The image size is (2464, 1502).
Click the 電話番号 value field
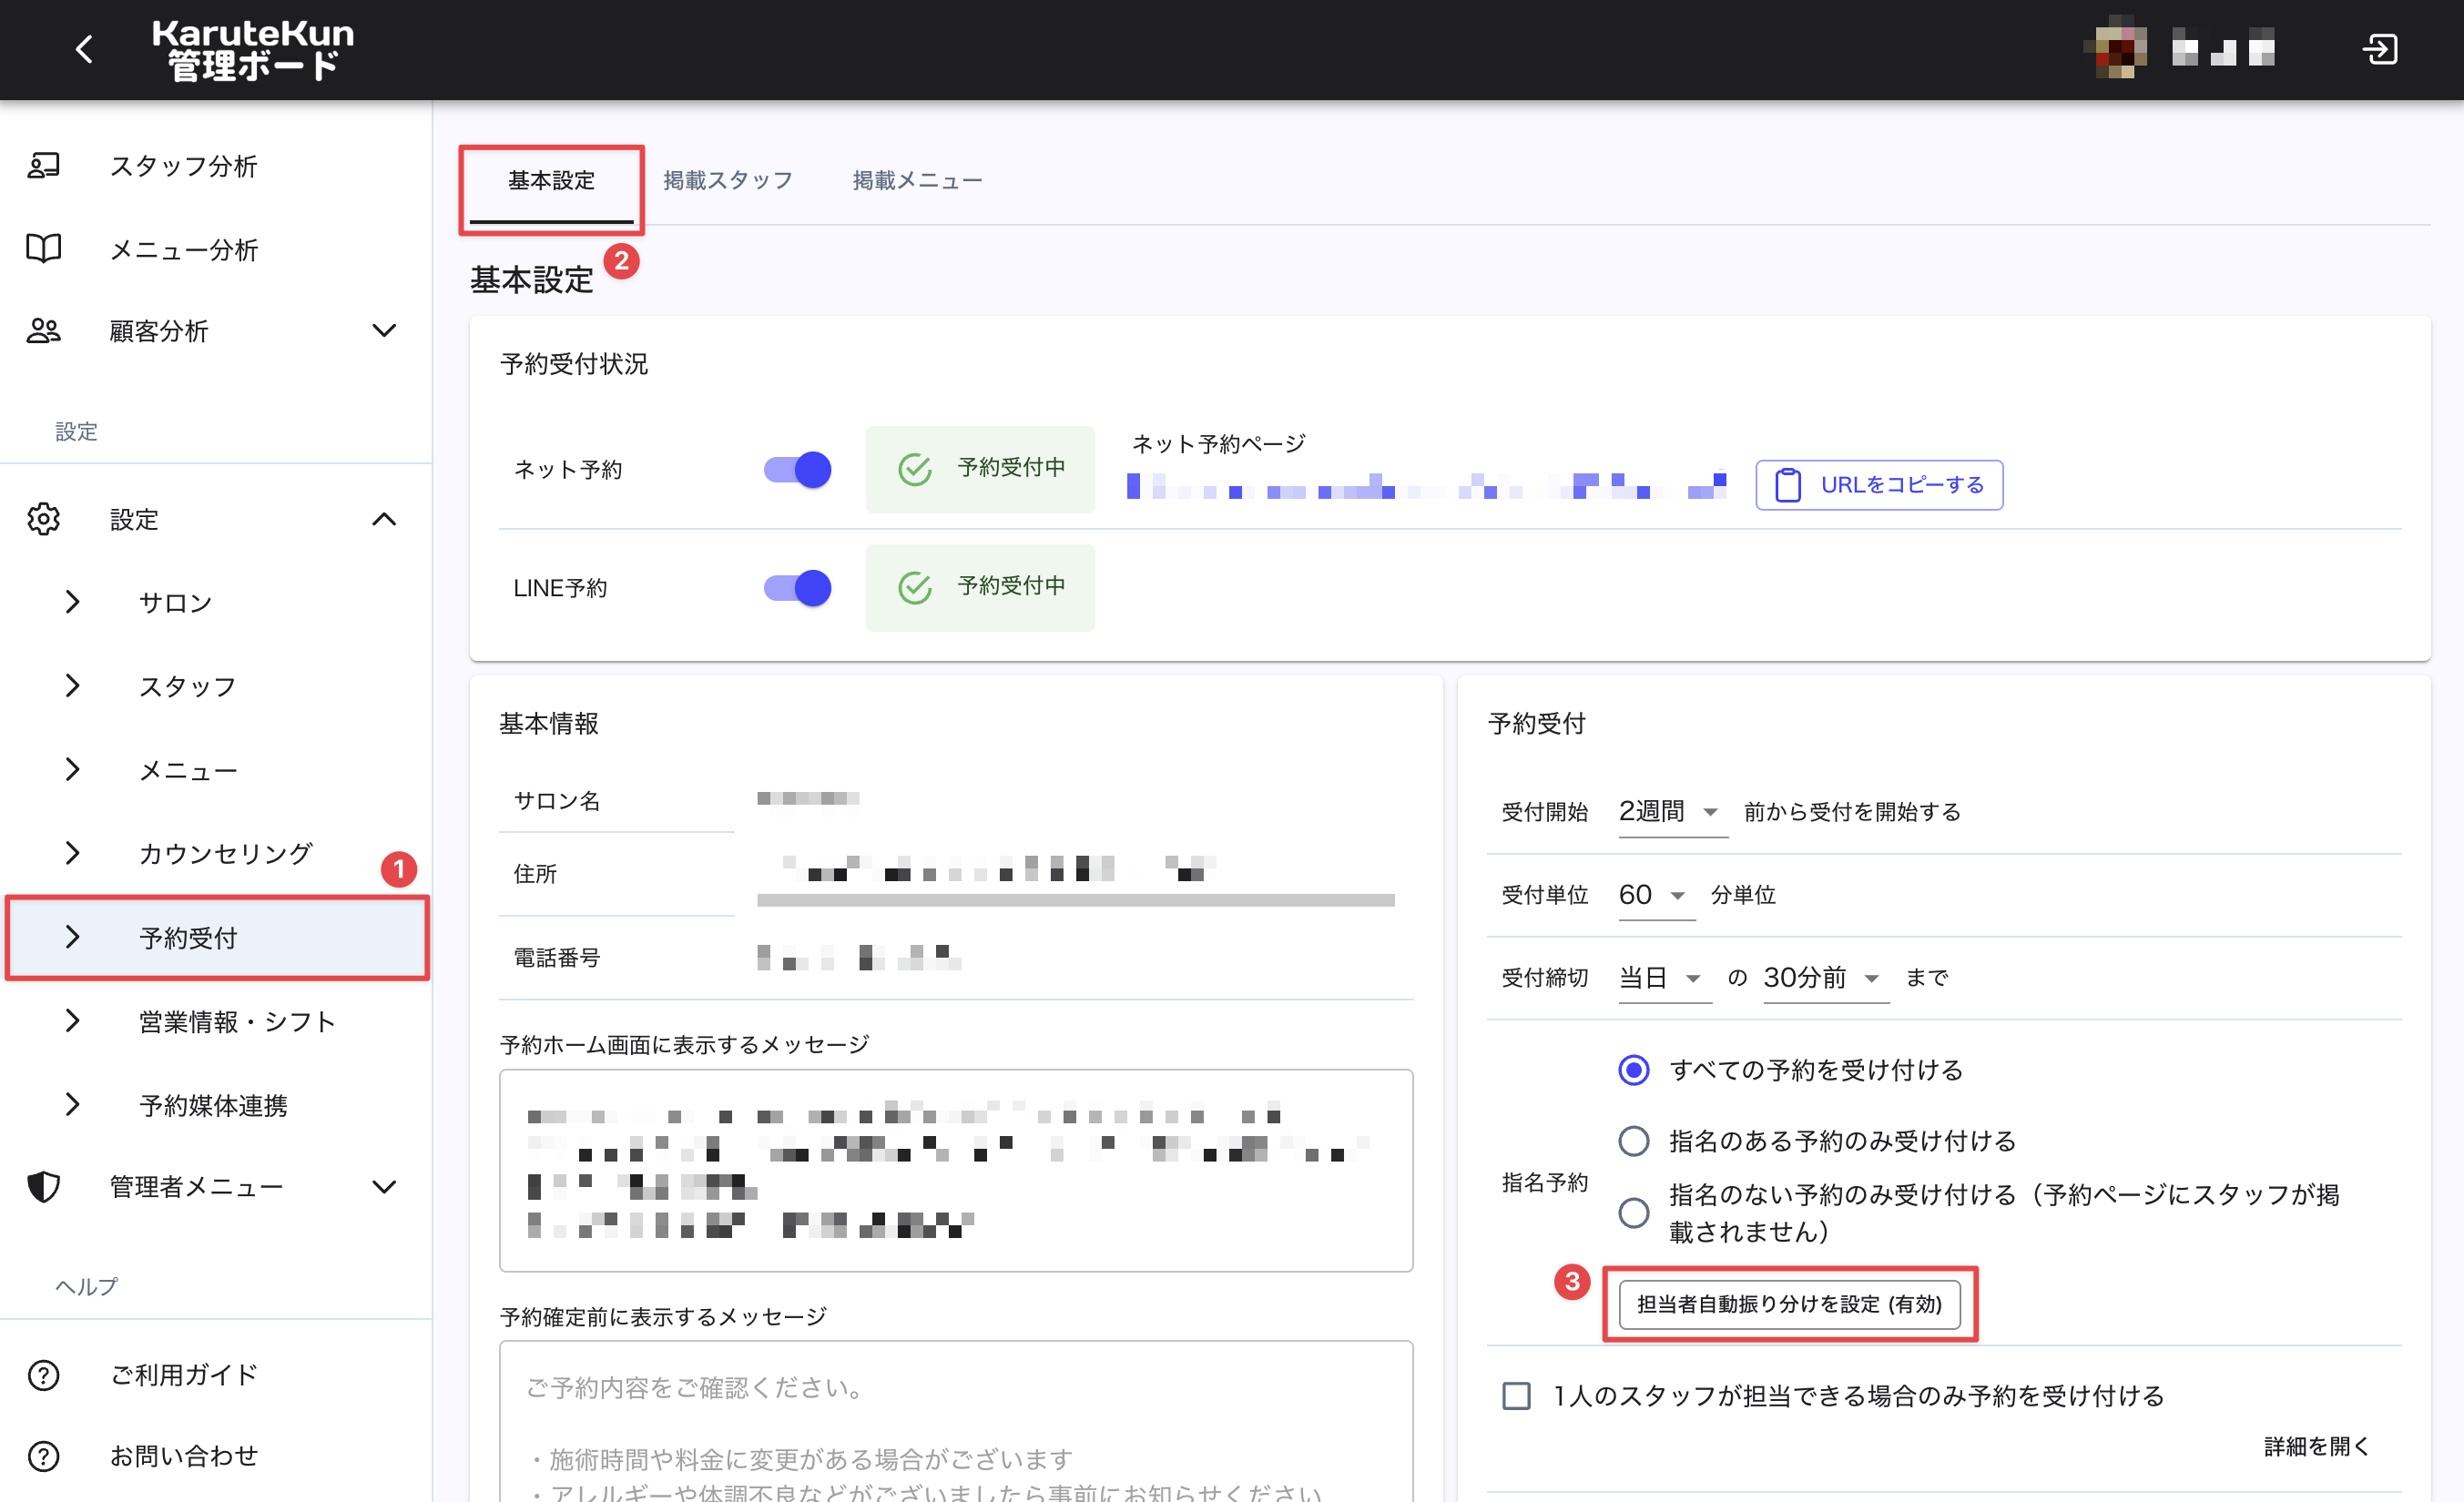coord(858,957)
